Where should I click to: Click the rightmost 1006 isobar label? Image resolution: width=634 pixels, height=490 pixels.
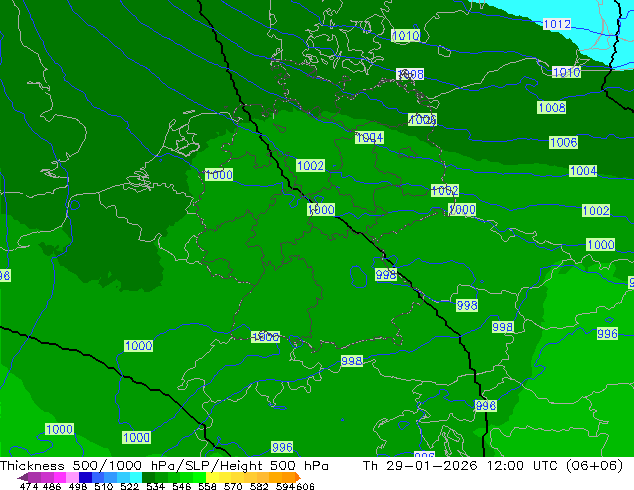(564, 143)
